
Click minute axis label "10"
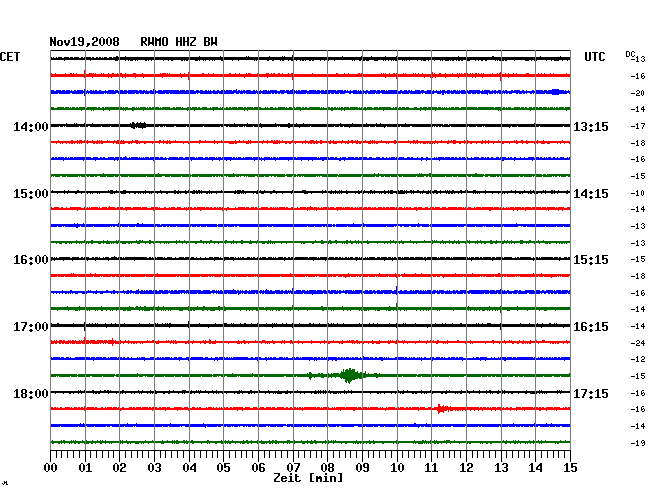397,467
